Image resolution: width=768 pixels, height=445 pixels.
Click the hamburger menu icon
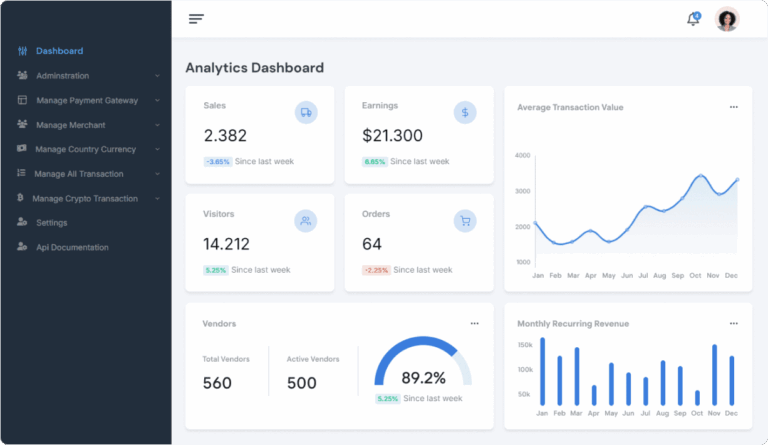click(x=196, y=19)
